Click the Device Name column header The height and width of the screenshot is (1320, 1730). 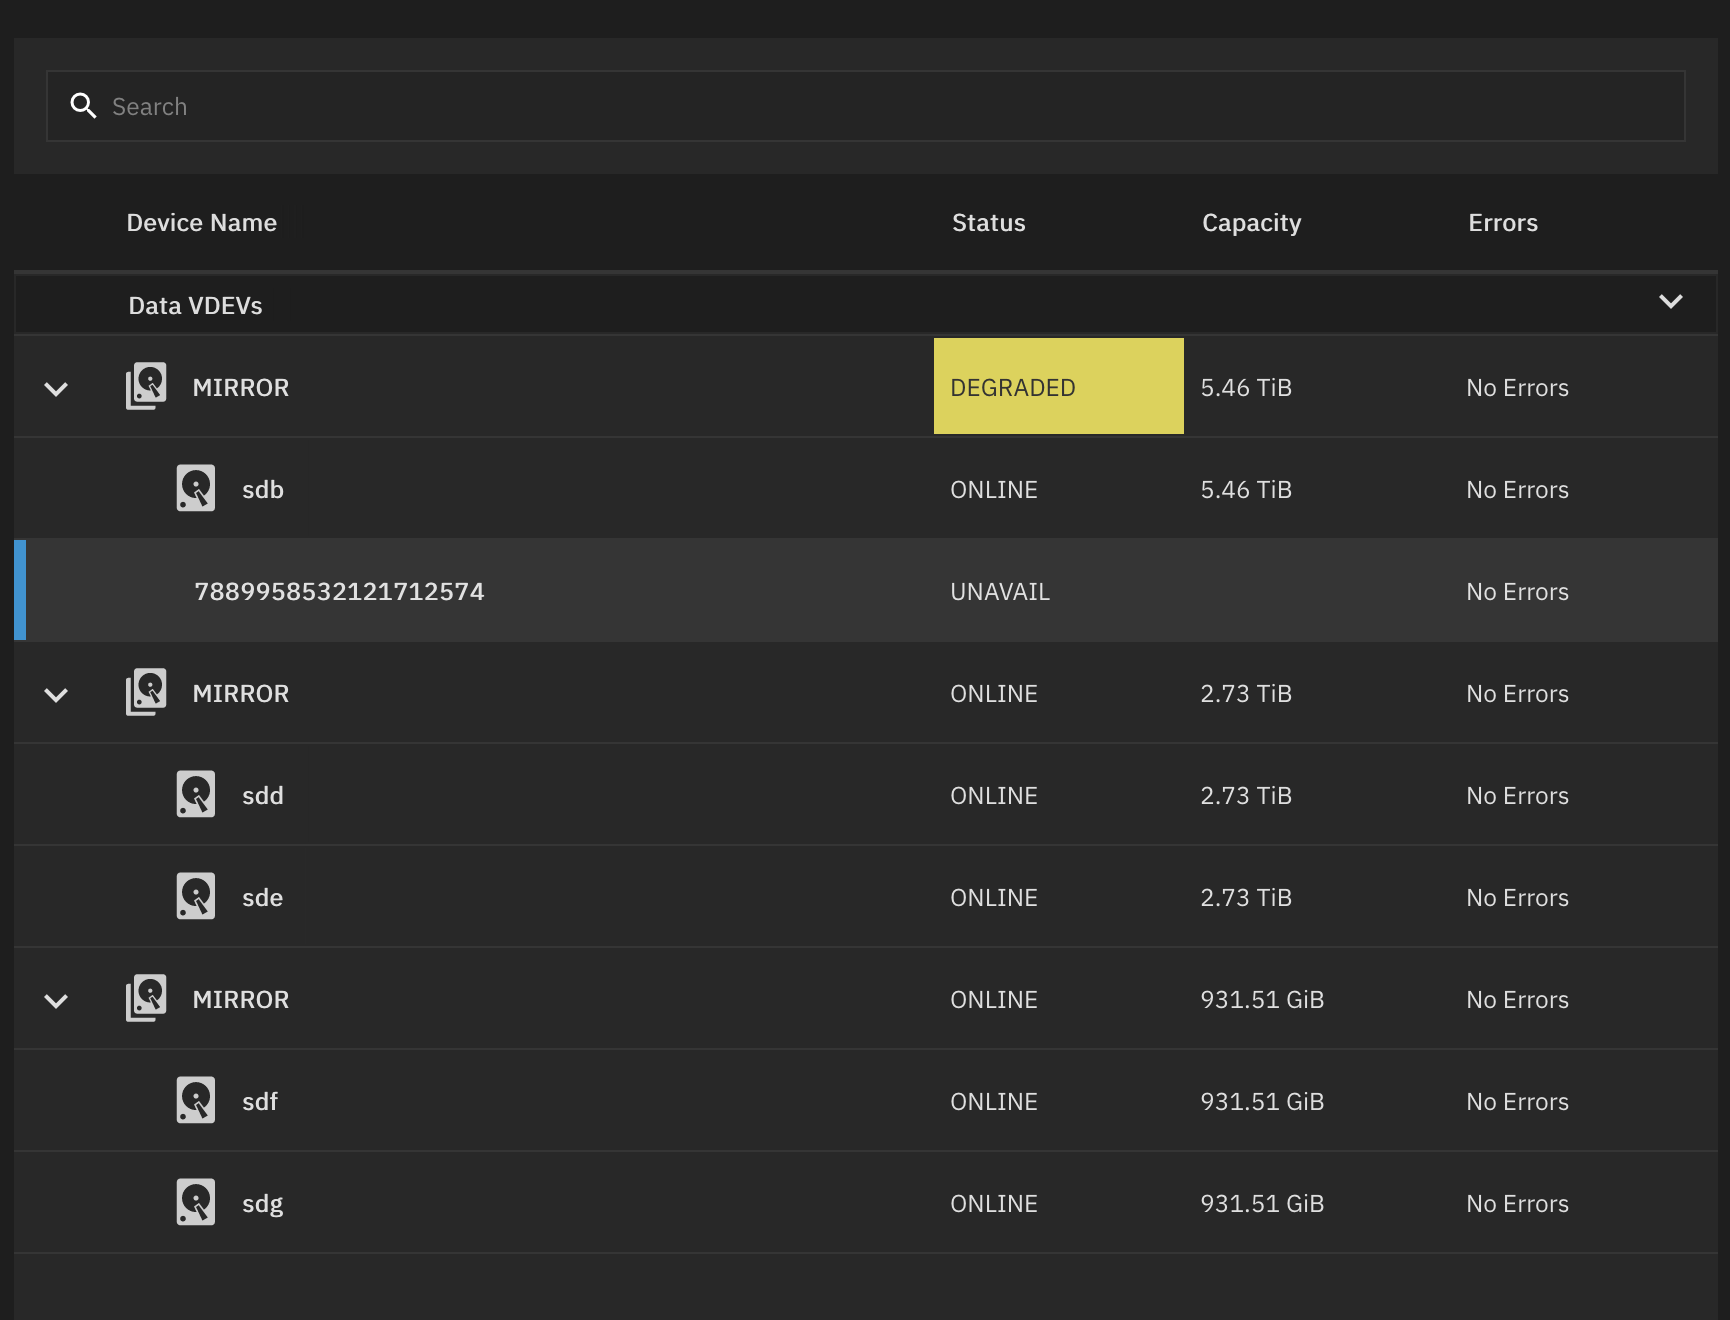pyautogui.click(x=202, y=223)
